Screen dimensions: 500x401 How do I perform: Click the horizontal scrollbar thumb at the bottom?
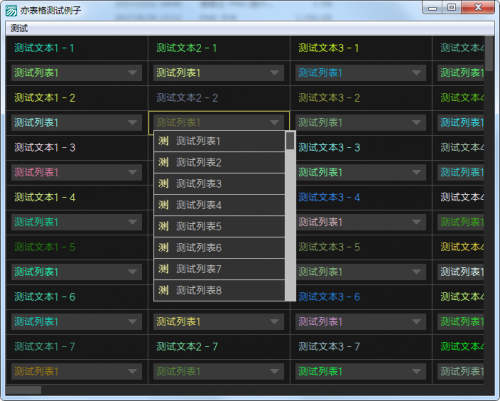point(23,390)
